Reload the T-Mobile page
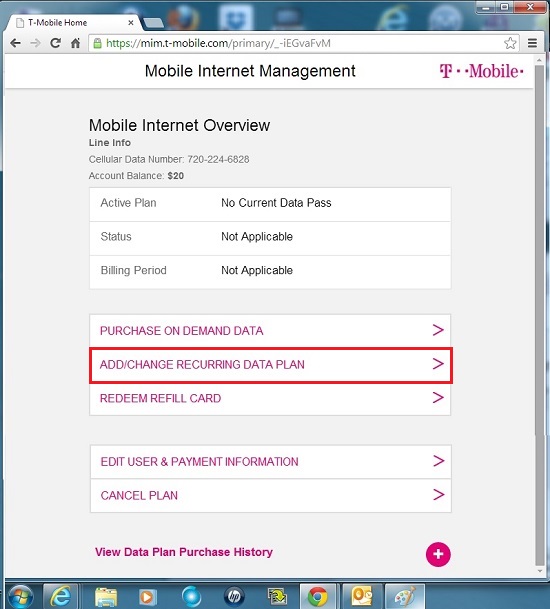The image size is (550, 609). [x=56, y=43]
